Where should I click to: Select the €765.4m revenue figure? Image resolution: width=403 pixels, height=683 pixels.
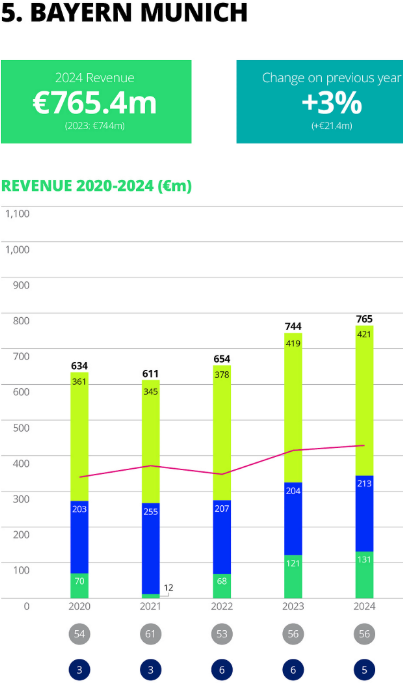pos(95,103)
